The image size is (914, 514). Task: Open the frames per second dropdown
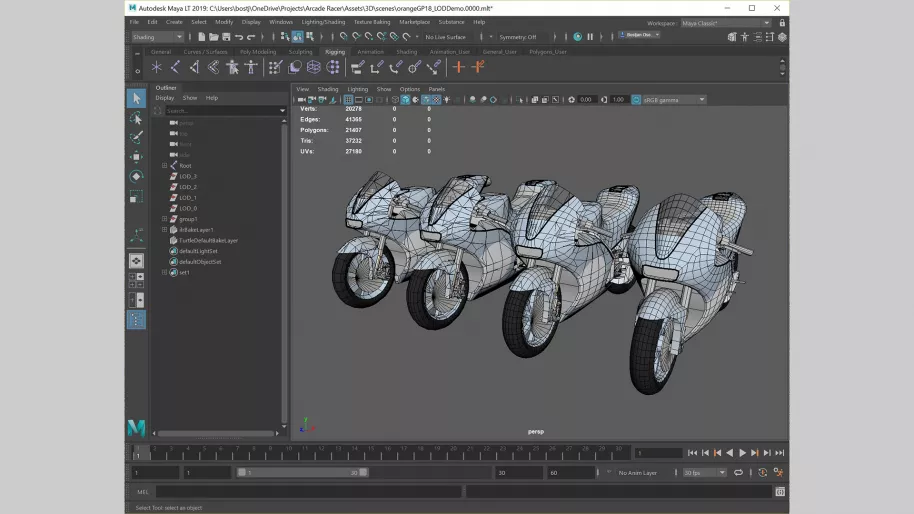(x=704, y=473)
